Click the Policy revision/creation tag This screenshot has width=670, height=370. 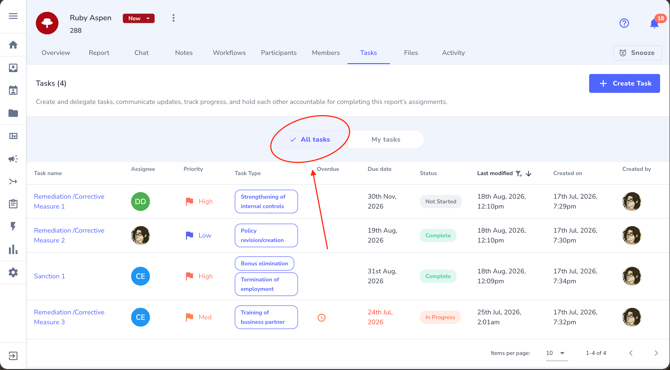pos(266,235)
